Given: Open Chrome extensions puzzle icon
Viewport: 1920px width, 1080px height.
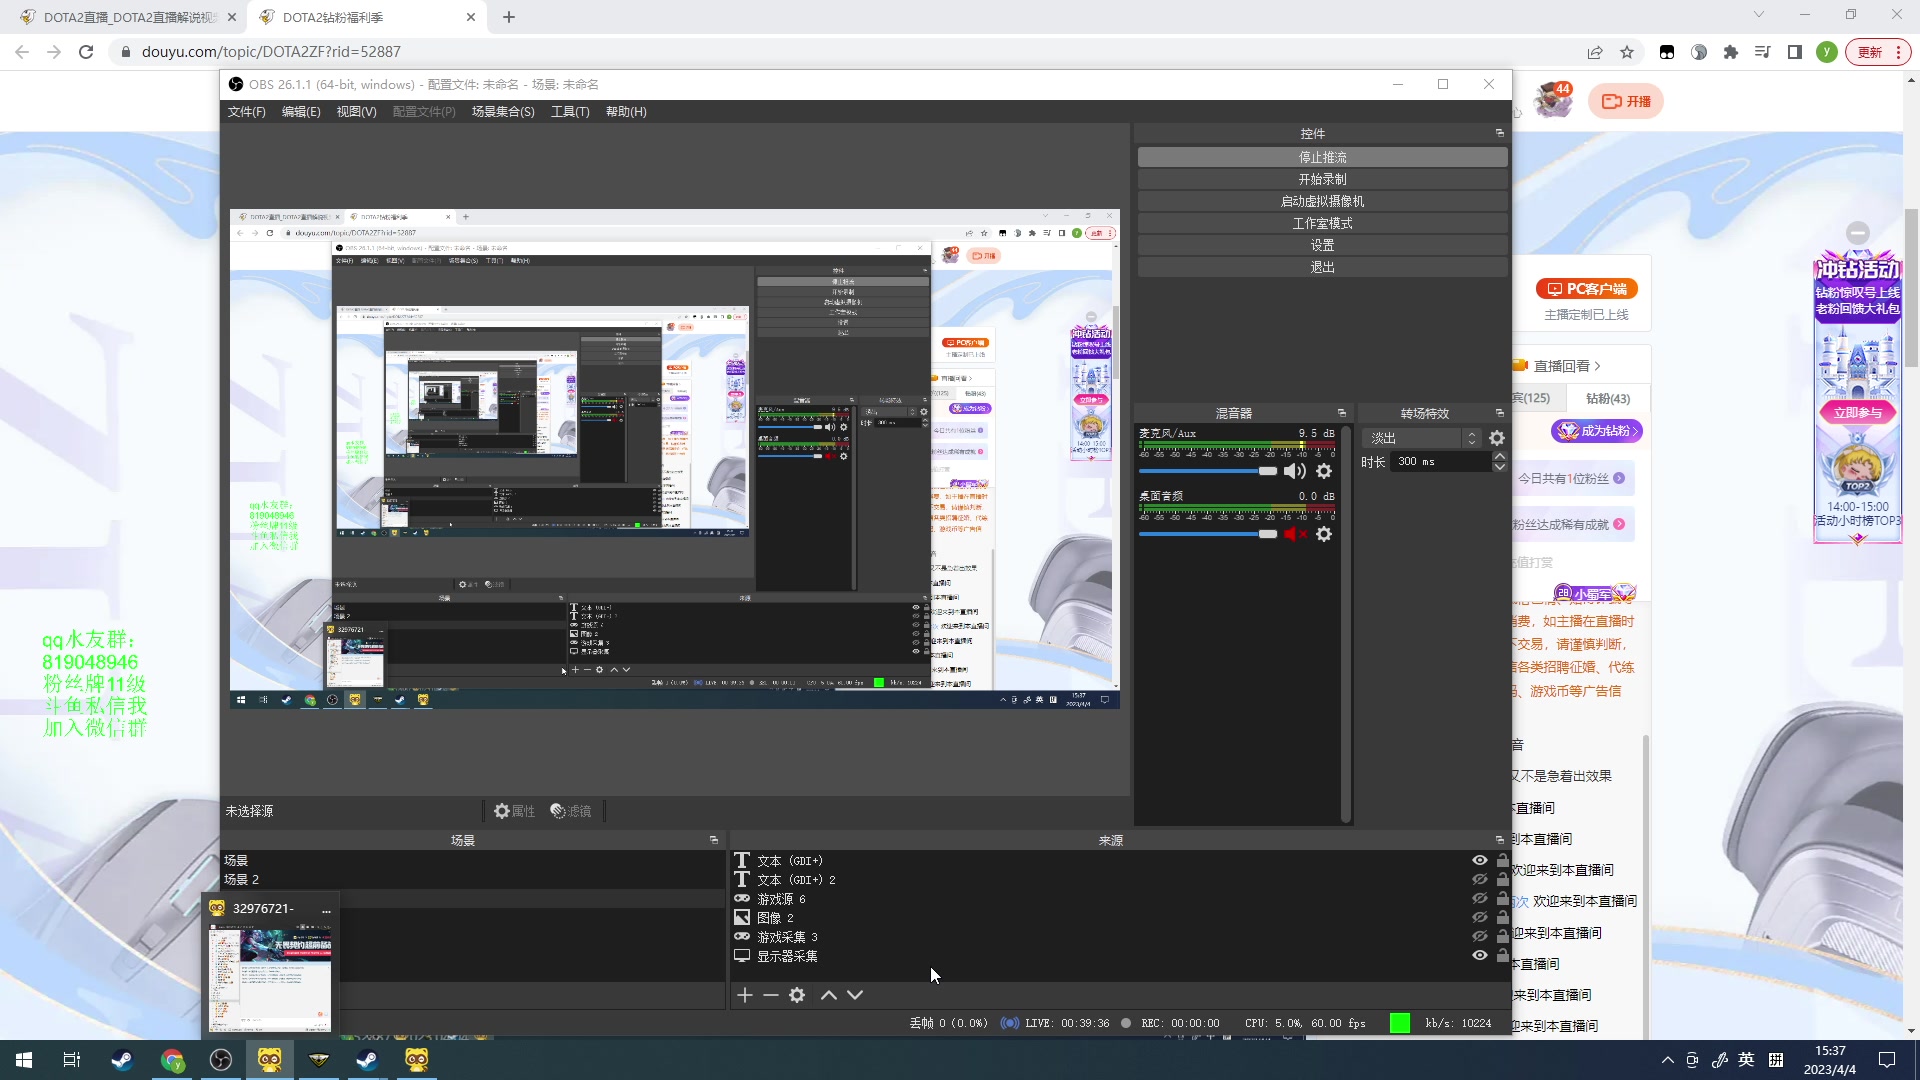Looking at the screenshot, I should [1731, 52].
